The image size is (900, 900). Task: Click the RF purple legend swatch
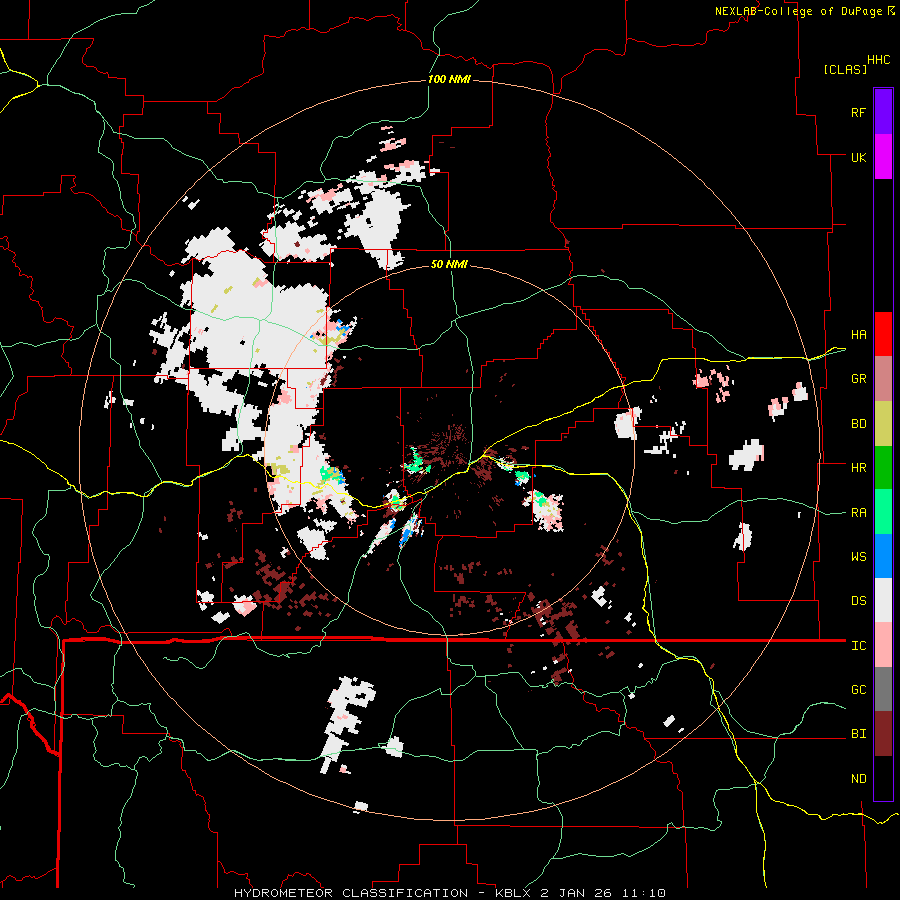pos(883,112)
